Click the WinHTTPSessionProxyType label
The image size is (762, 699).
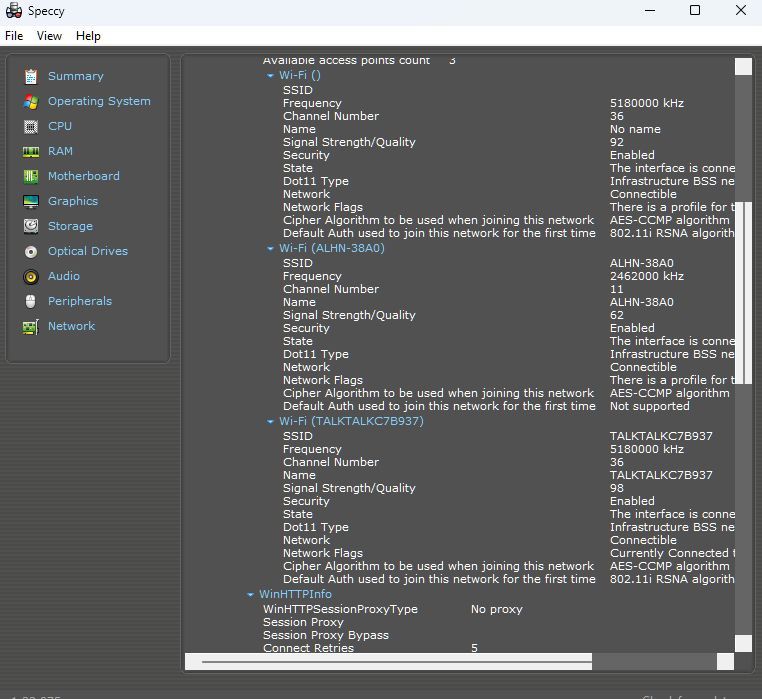point(340,609)
